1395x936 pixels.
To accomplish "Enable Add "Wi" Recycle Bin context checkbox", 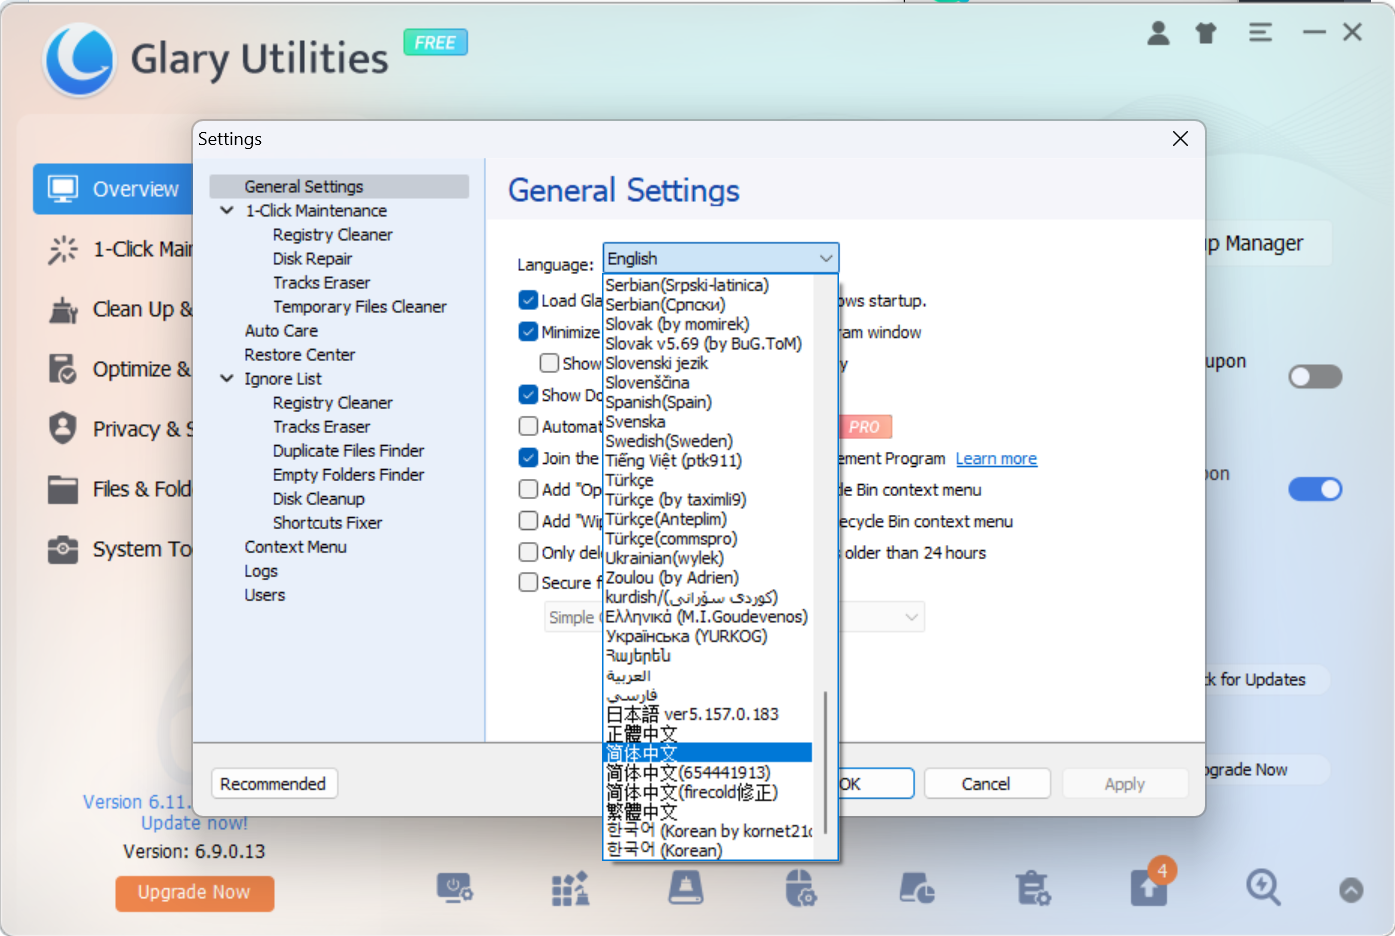I will tap(529, 521).
